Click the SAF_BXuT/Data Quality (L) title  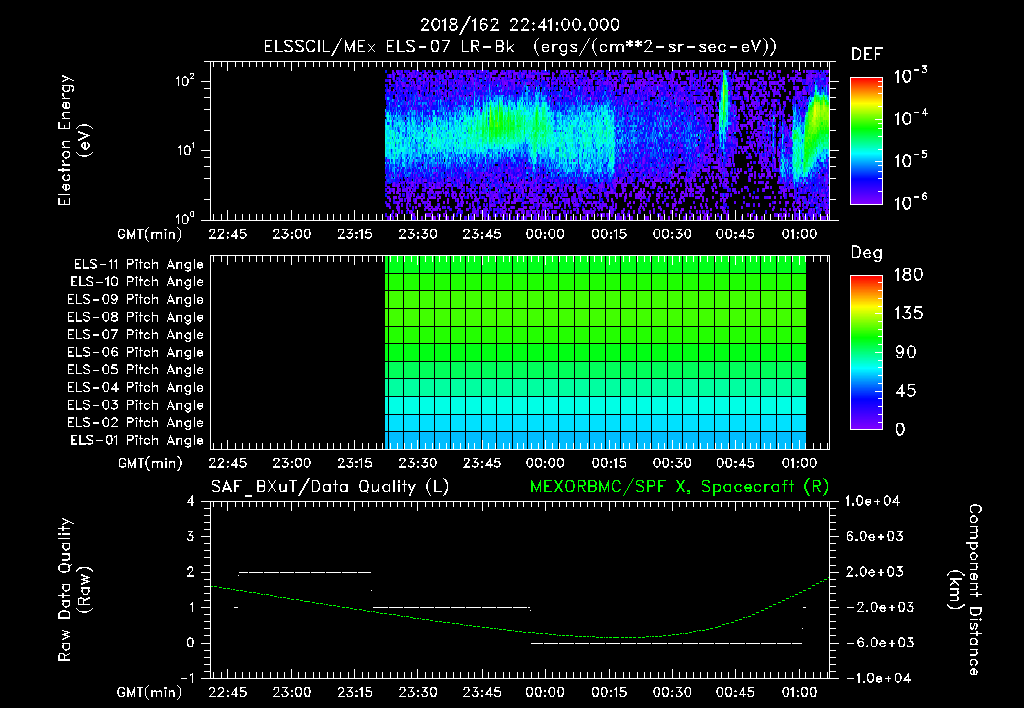(330, 487)
